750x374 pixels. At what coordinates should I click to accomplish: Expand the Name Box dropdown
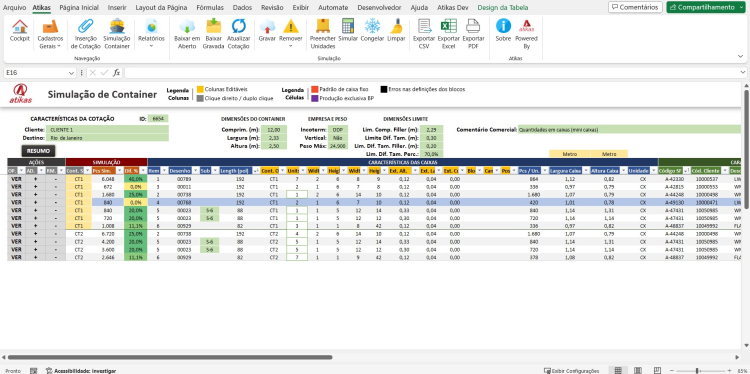click(x=71, y=73)
